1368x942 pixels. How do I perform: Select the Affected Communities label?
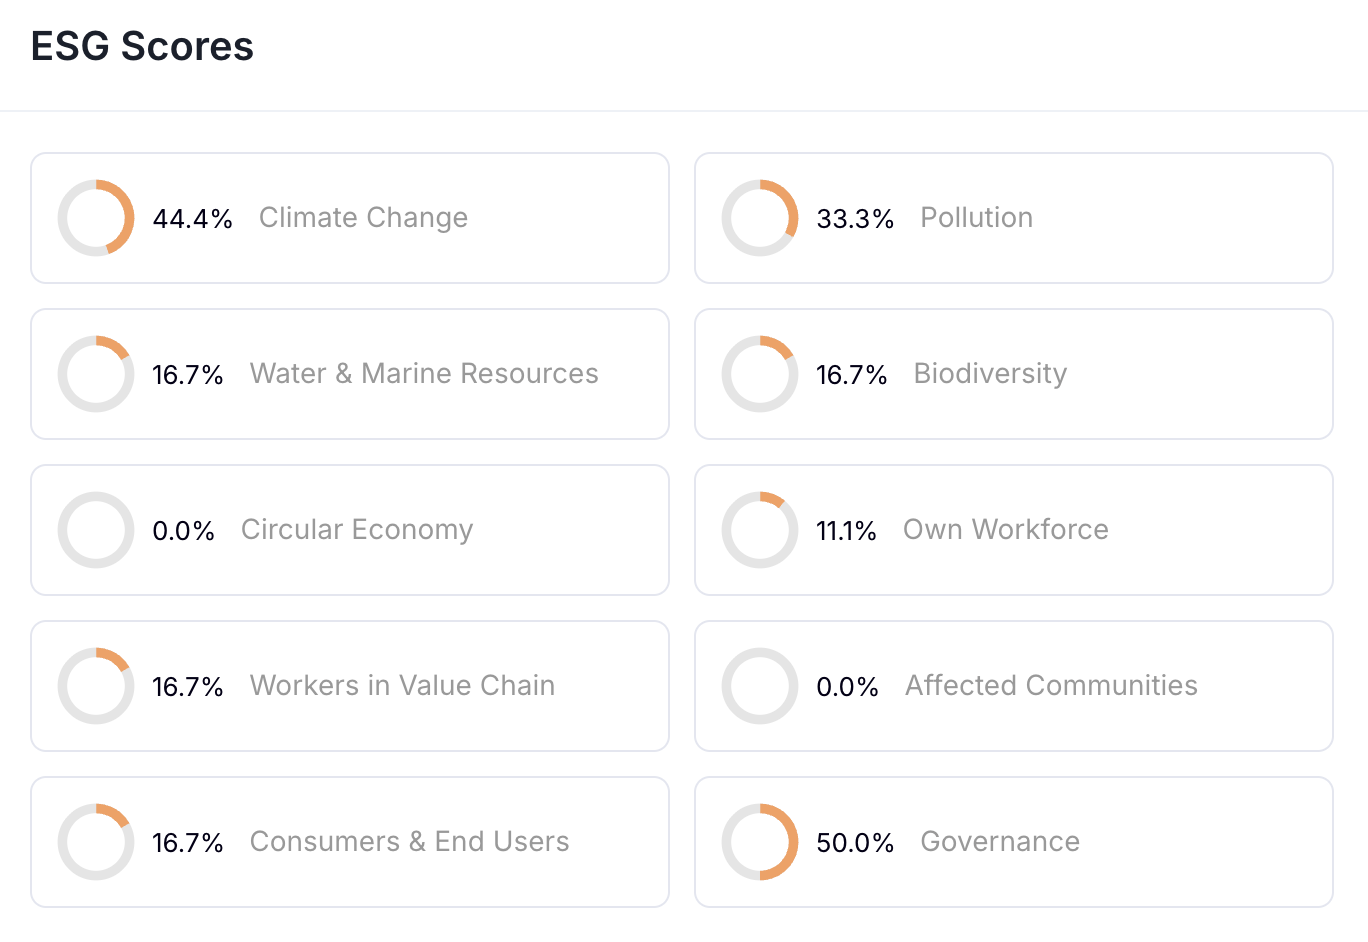click(x=1051, y=686)
